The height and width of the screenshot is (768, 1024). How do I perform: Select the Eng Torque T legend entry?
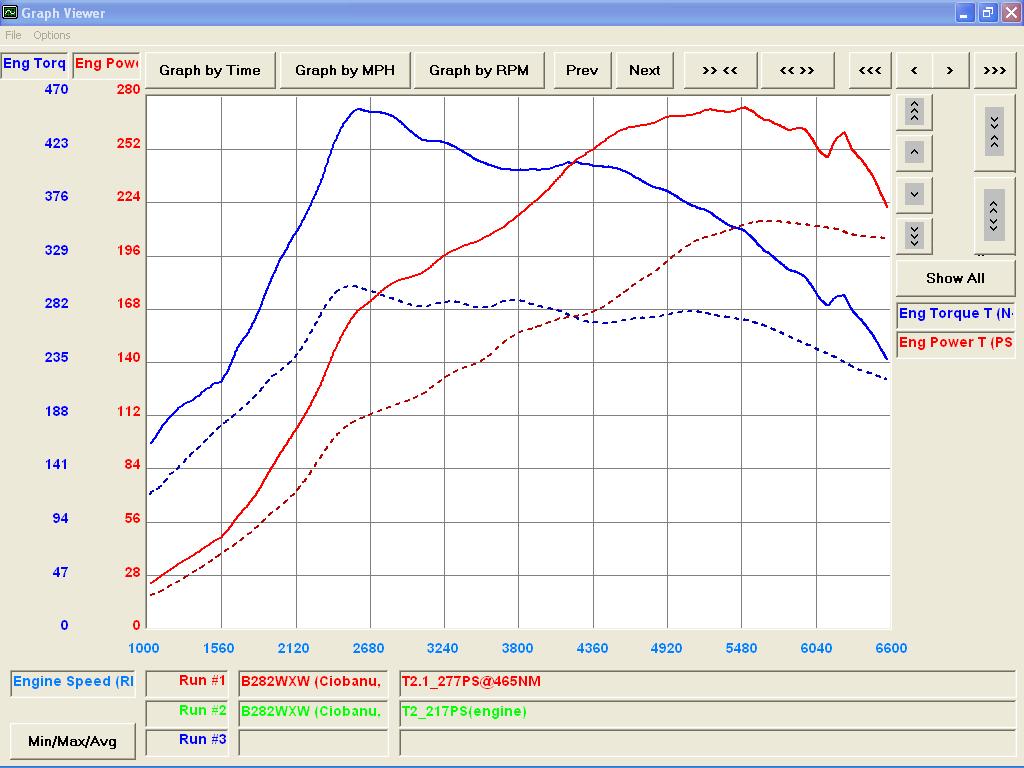click(x=955, y=314)
